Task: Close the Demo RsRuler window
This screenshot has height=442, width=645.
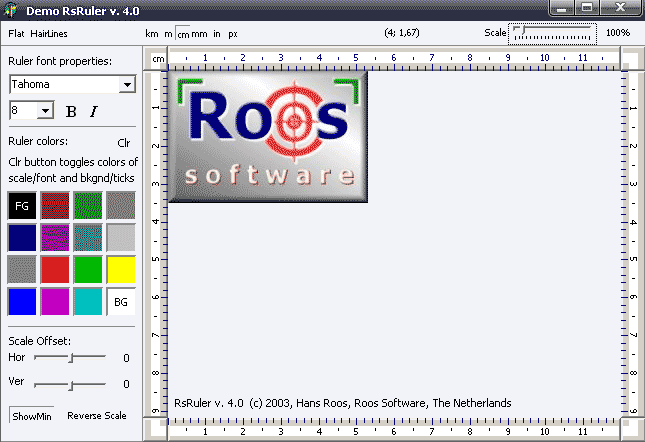Action: click(621, 8)
